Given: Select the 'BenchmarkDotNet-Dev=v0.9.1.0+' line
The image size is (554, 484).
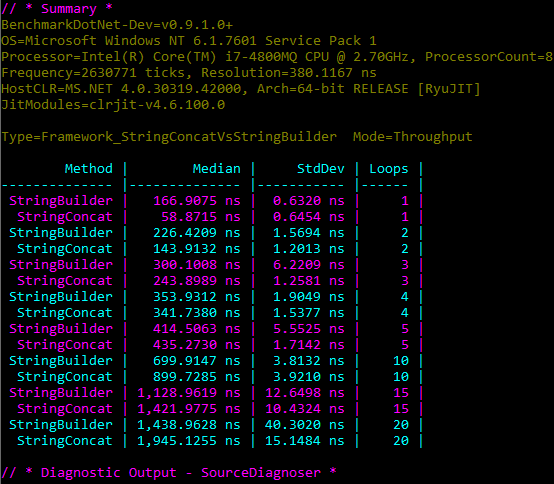Looking at the screenshot, I should (117, 25).
